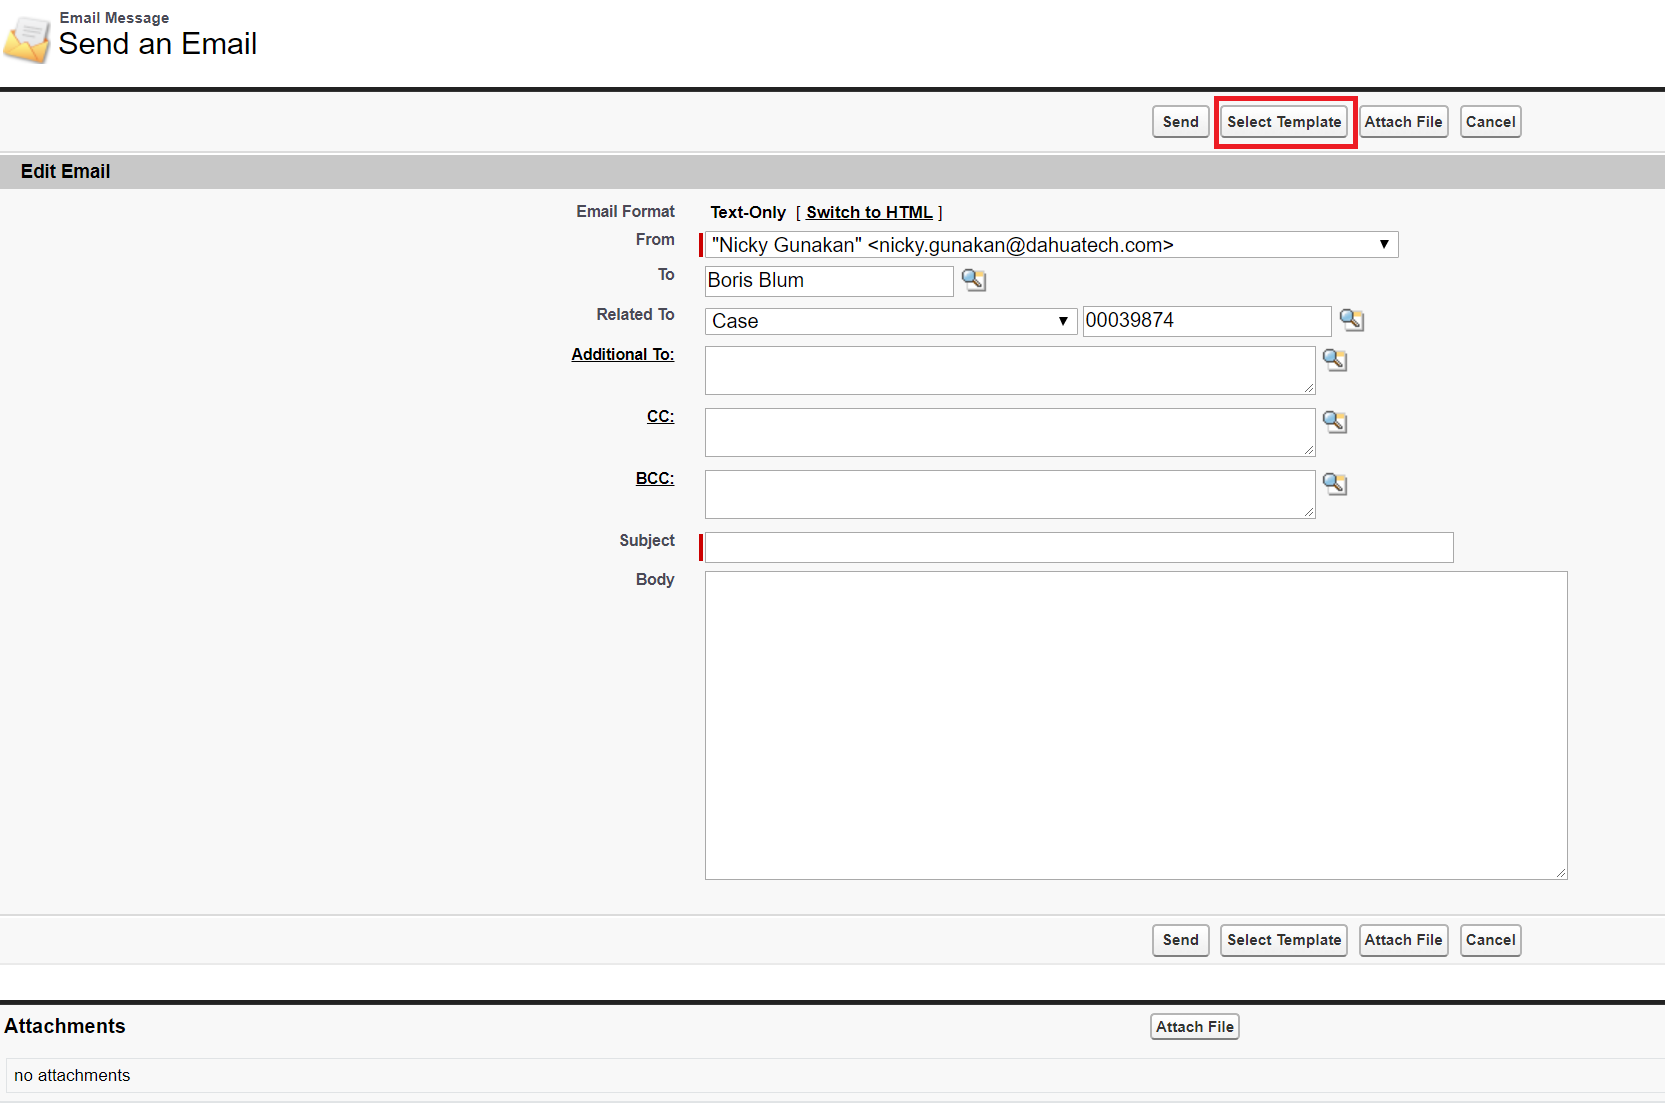Switch the email format to HTML

(869, 212)
